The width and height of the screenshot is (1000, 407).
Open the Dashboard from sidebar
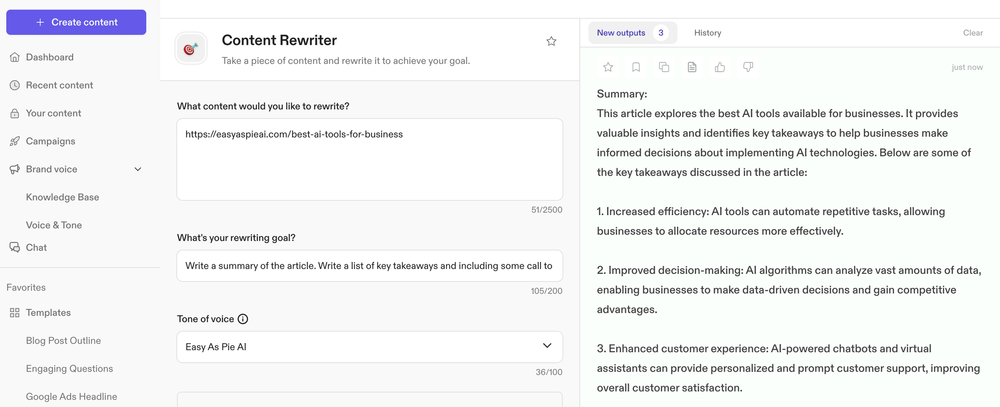pos(49,57)
